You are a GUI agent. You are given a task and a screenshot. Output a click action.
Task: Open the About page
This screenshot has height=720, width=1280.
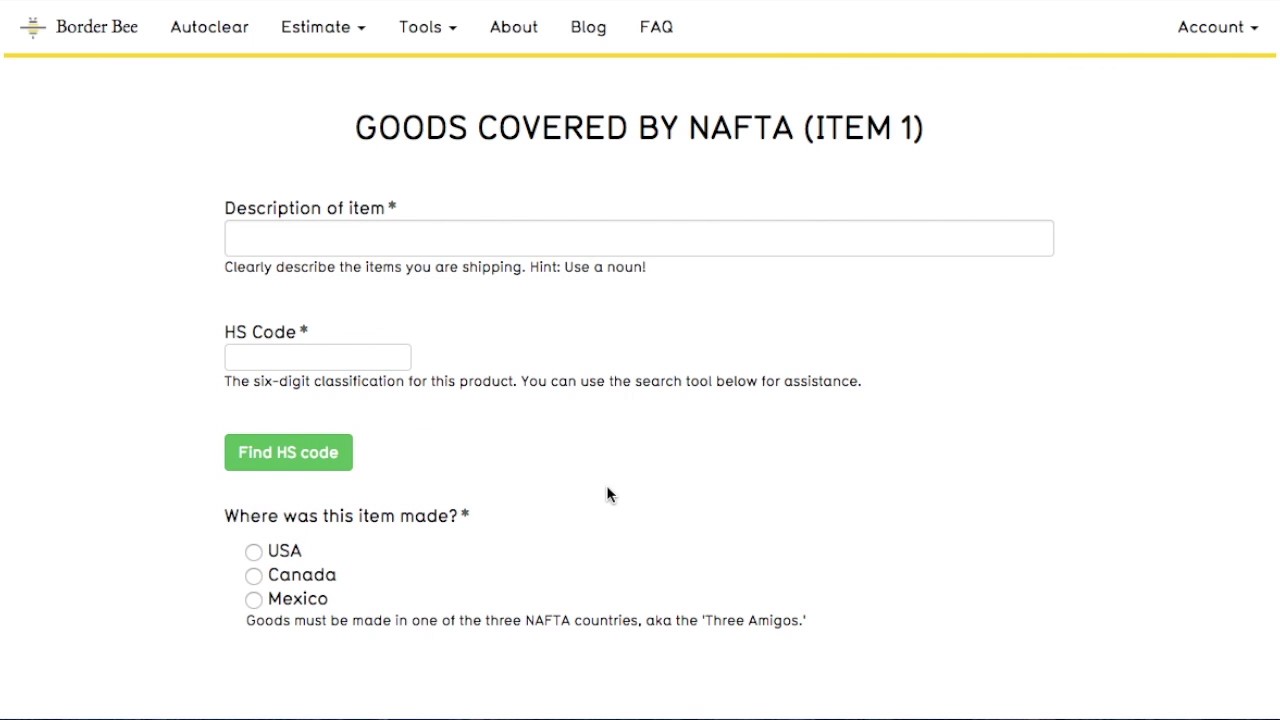pyautogui.click(x=514, y=27)
